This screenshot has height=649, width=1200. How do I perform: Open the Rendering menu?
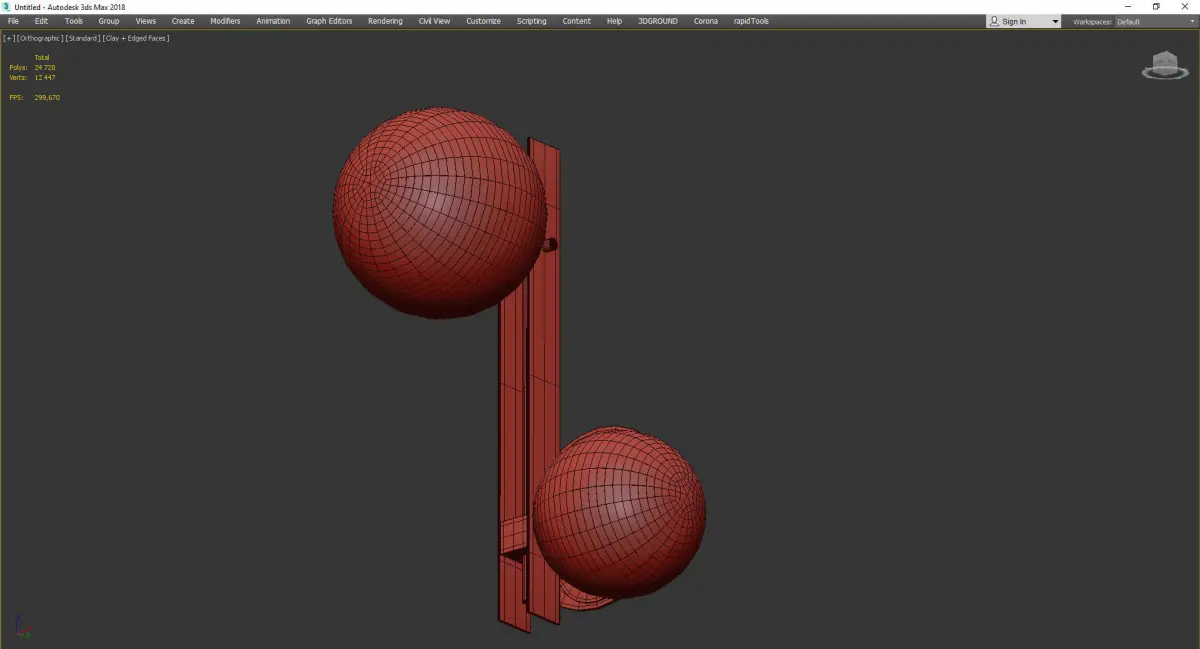[385, 21]
